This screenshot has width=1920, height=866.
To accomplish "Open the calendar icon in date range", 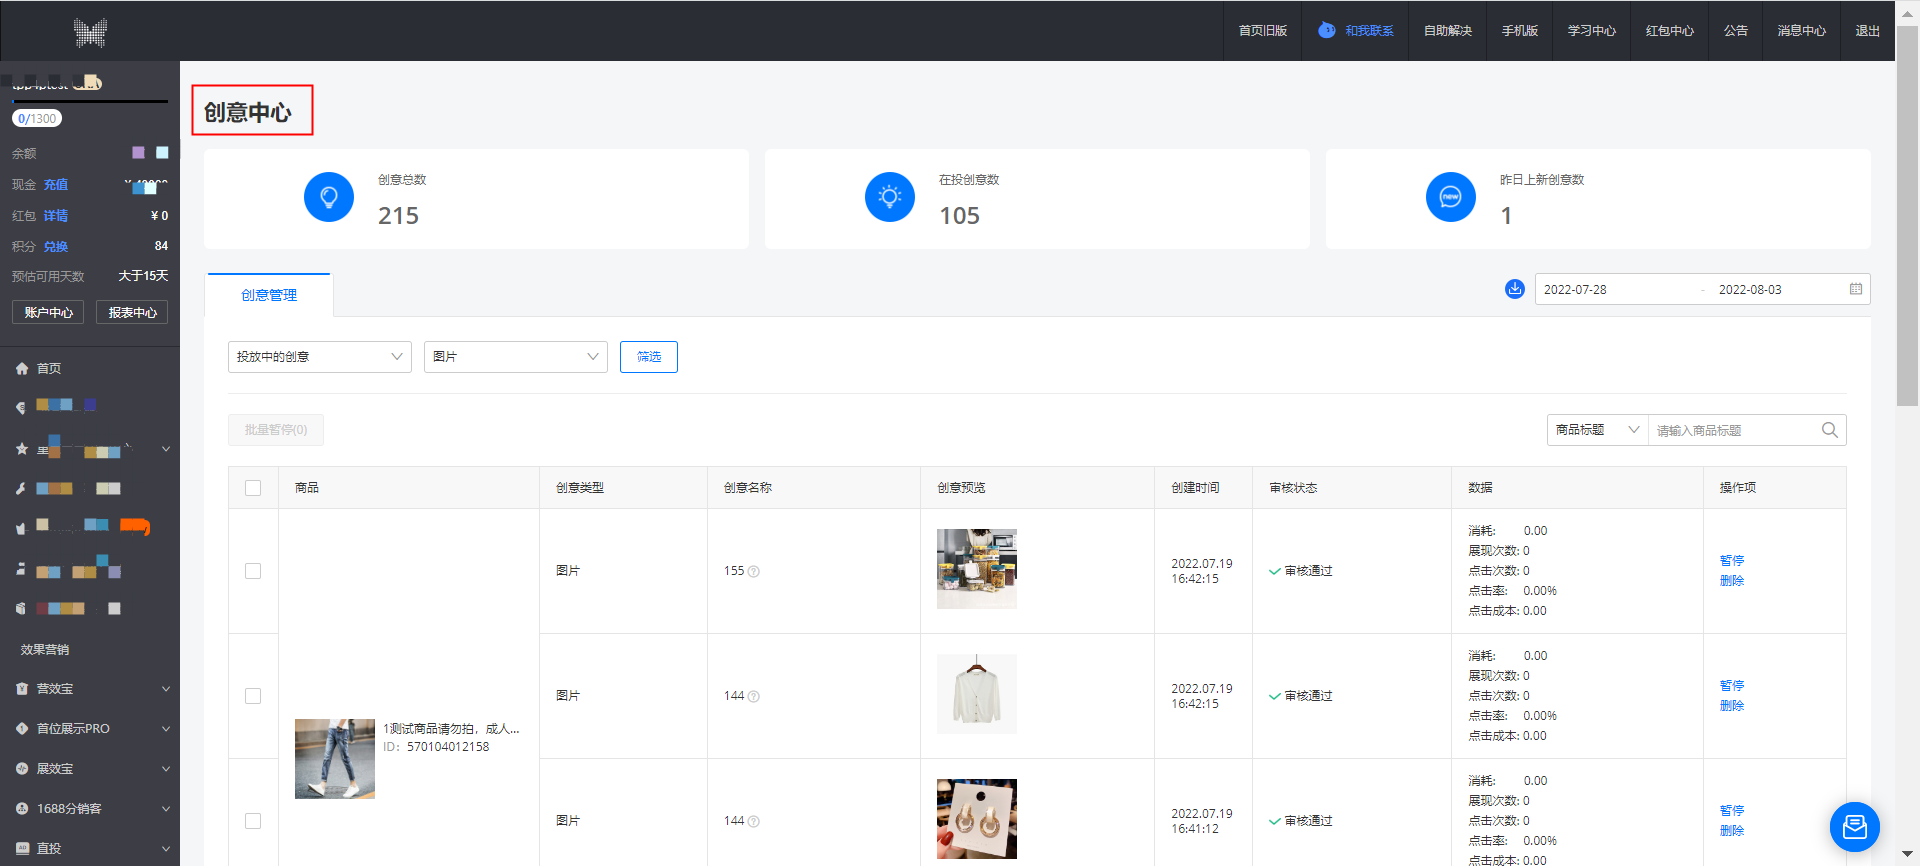I will click(x=1855, y=289).
